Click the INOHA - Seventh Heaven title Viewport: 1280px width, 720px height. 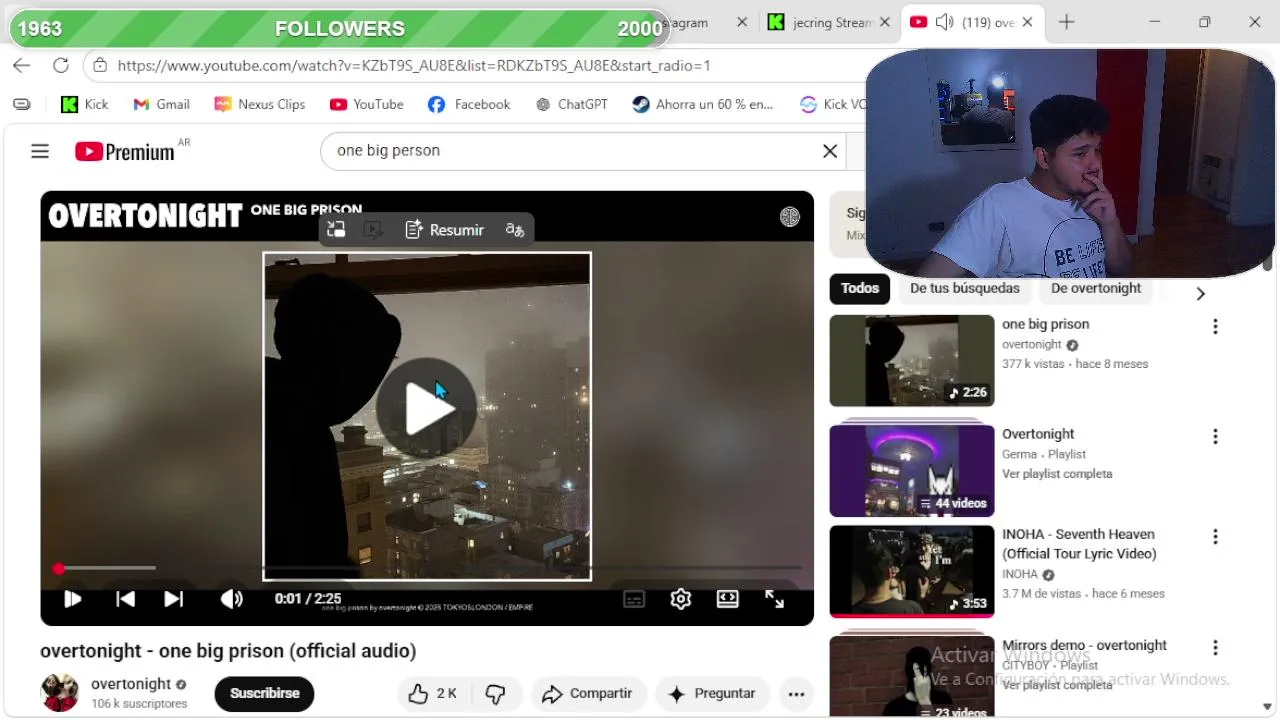point(1079,544)
